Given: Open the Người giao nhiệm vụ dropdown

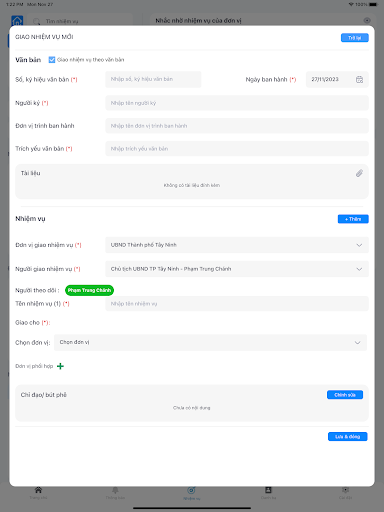Looking at the screenshot, I should tap(237, 269).
